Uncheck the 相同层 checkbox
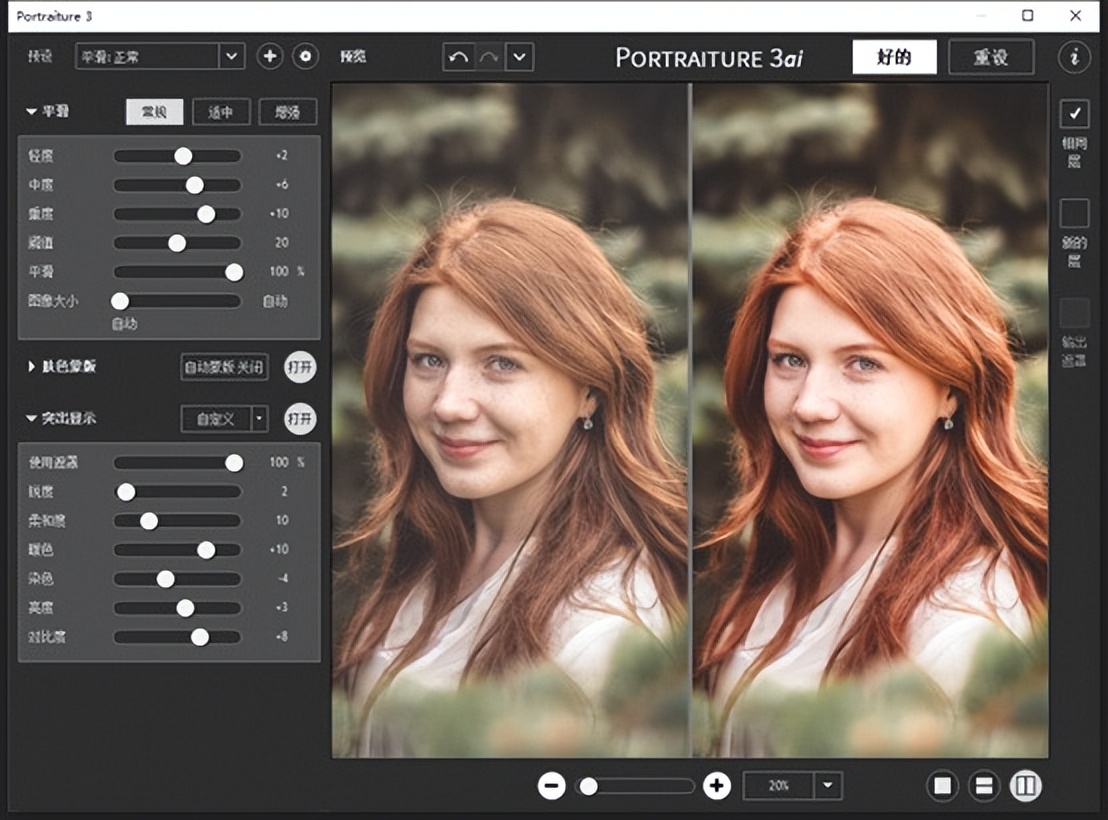 pyautogui.click(x=1074, y=114)
